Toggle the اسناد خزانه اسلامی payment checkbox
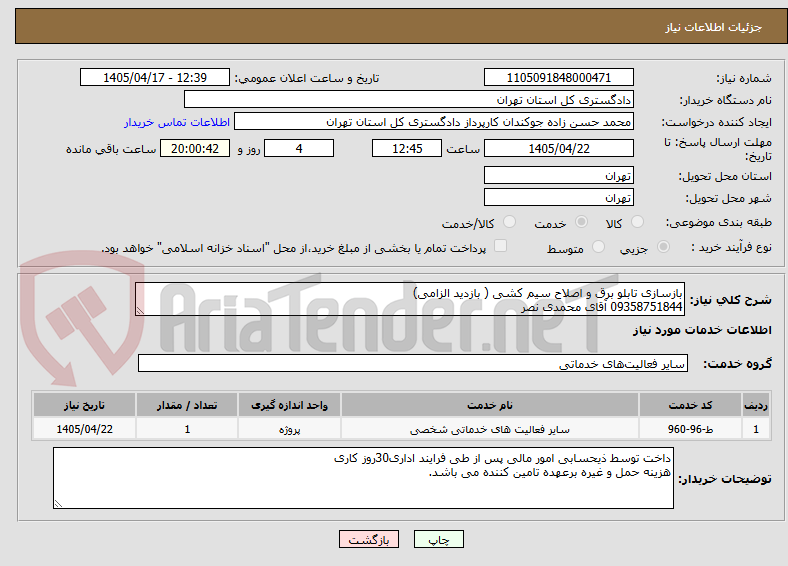Viewport: 788px width, 566px height. click(501, 246)
